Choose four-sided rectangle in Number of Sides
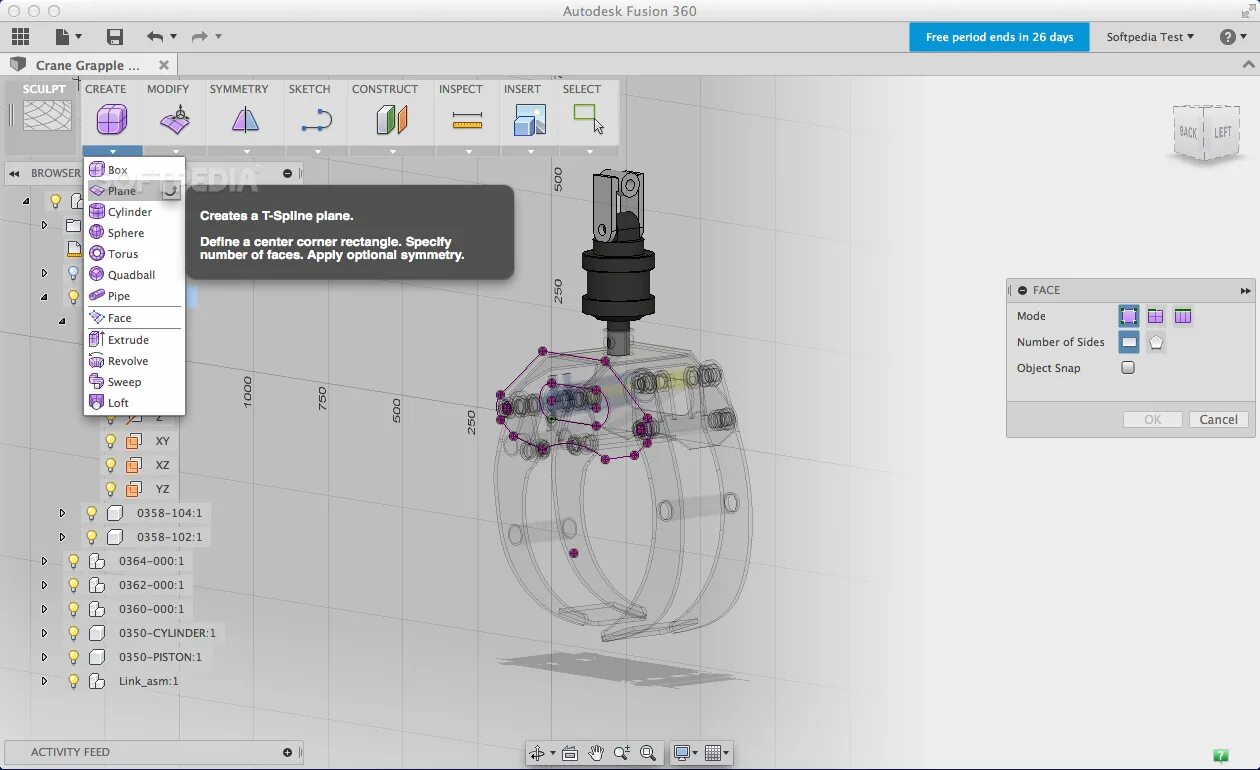The width and height of the screenshot is (1260, 770). click(x=1129, y=342)
